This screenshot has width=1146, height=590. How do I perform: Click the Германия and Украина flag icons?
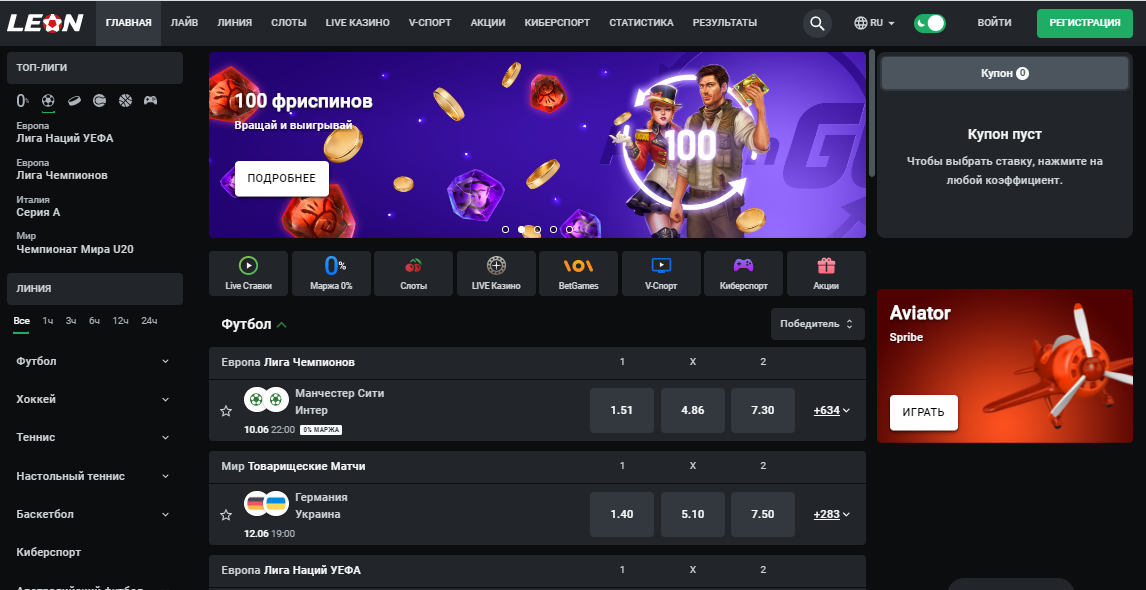click(x=266, y=504)
